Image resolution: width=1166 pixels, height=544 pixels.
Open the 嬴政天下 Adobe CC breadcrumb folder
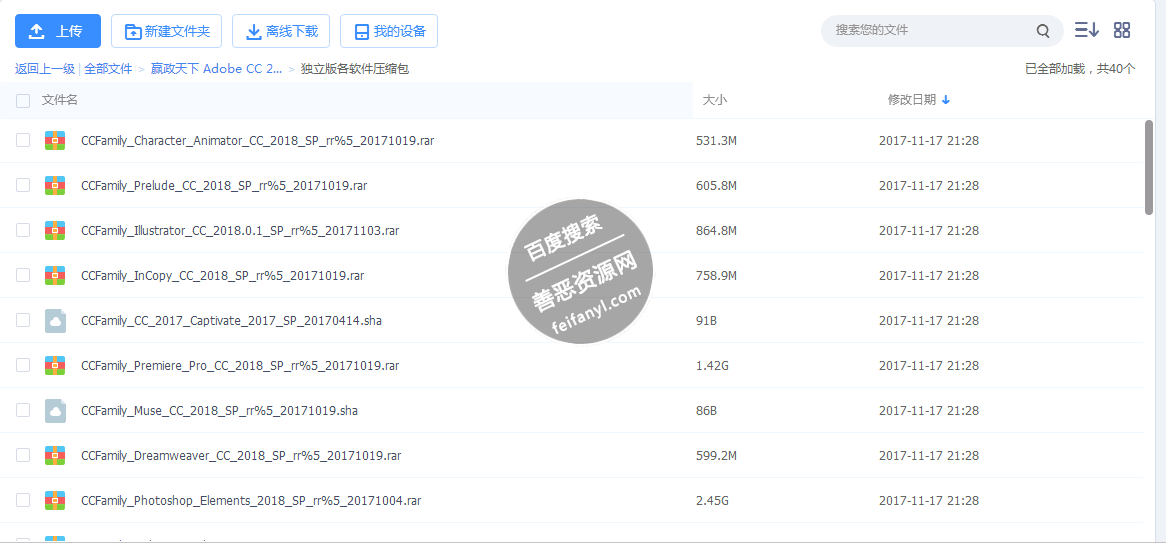216,69
